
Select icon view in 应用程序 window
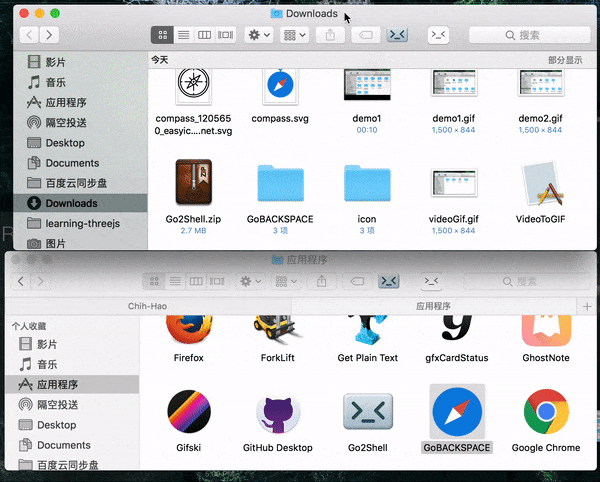tap(154, 282)
